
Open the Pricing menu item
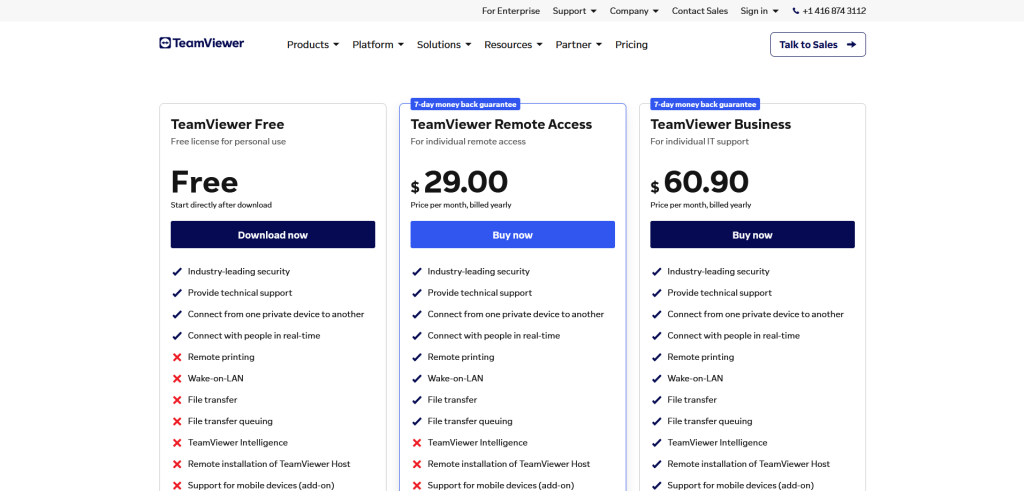pos(632,45)
